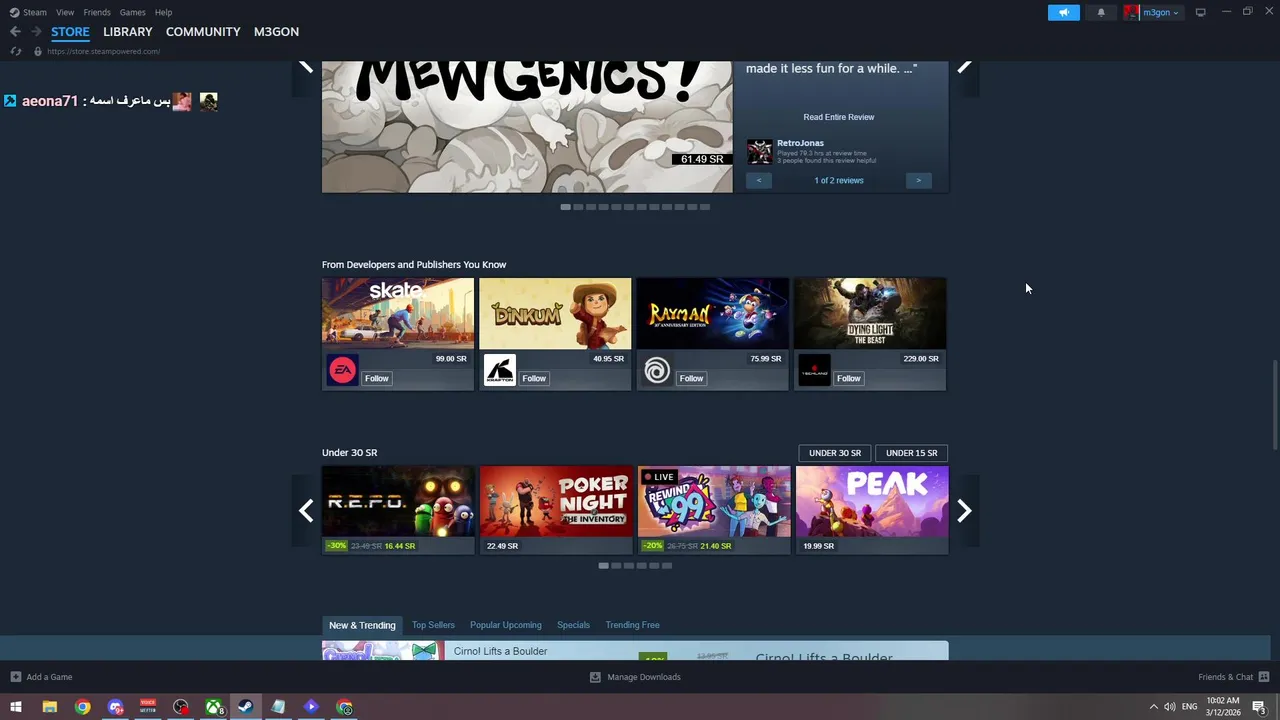Follow the Techland publisher

coord(849,378)
